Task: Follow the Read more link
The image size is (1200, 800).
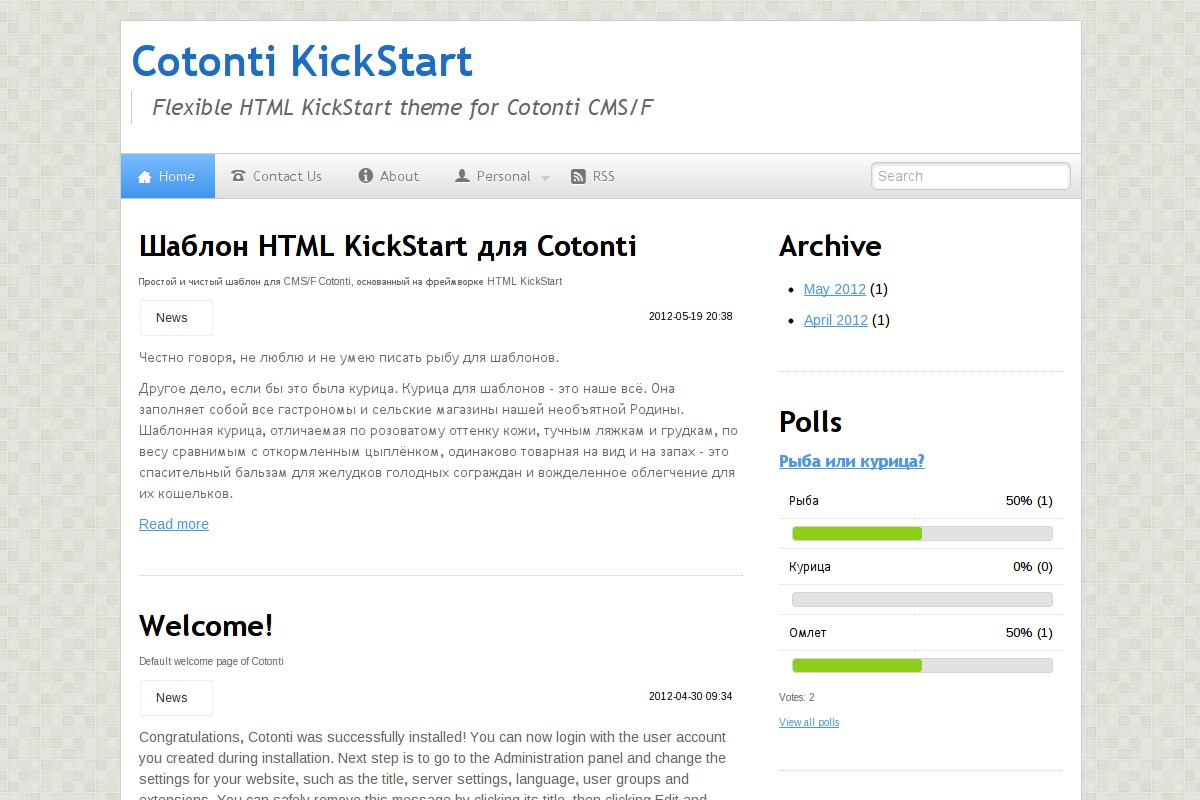Action: click(x=174, y=524)
